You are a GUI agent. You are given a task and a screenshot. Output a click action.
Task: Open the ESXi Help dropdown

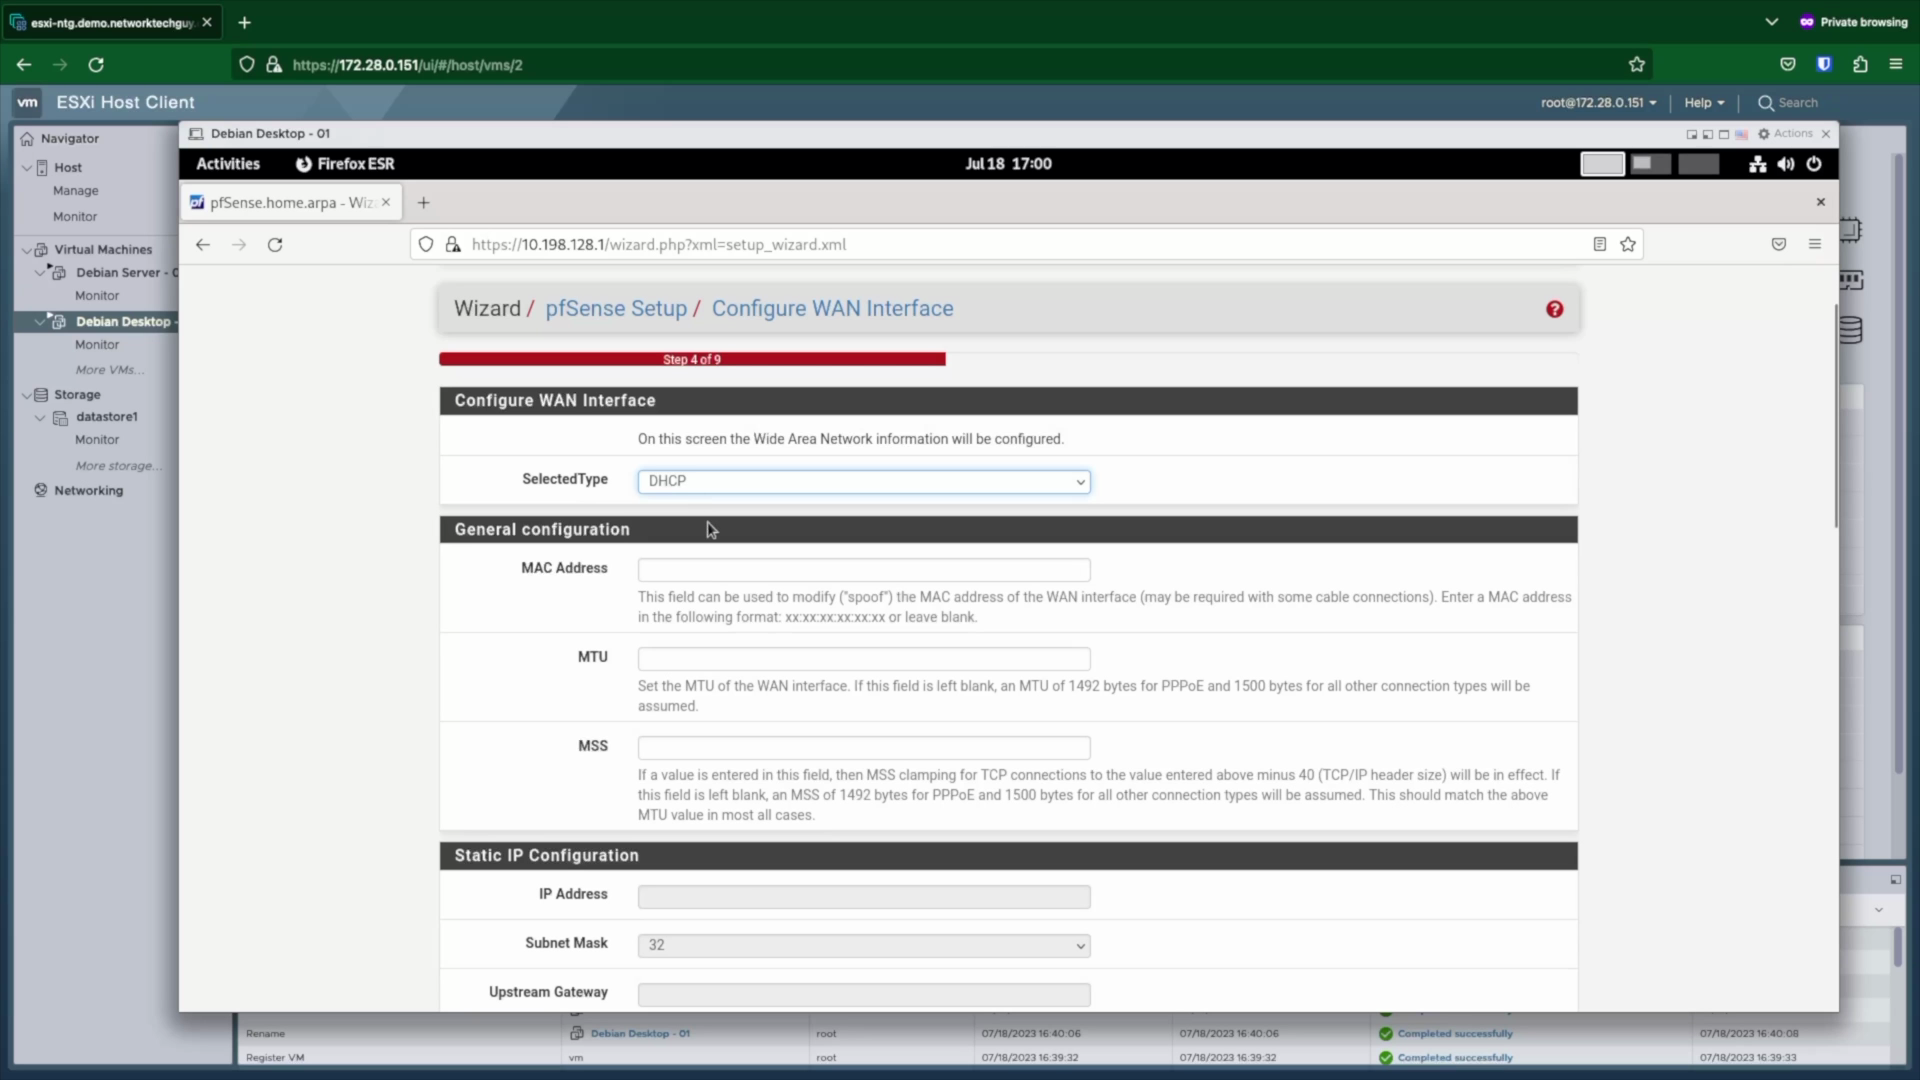1704,103
